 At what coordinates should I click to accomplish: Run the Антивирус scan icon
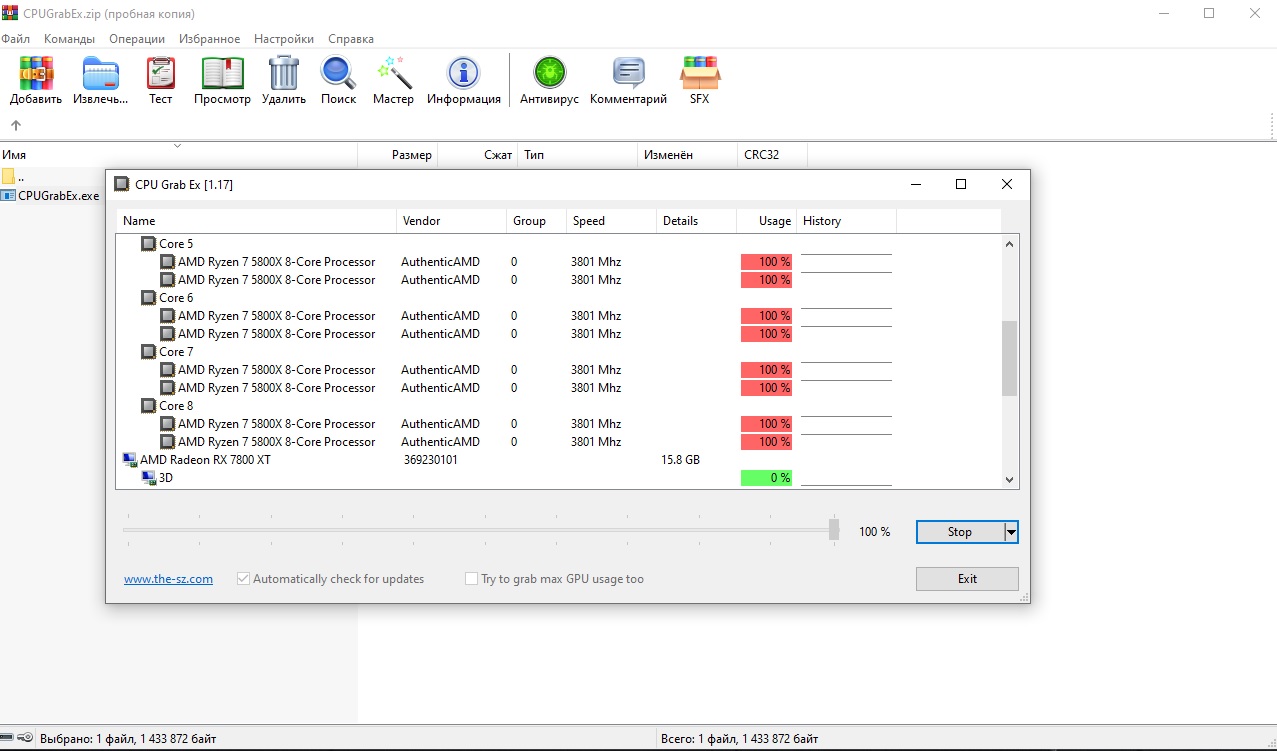(x=549, y=73)
